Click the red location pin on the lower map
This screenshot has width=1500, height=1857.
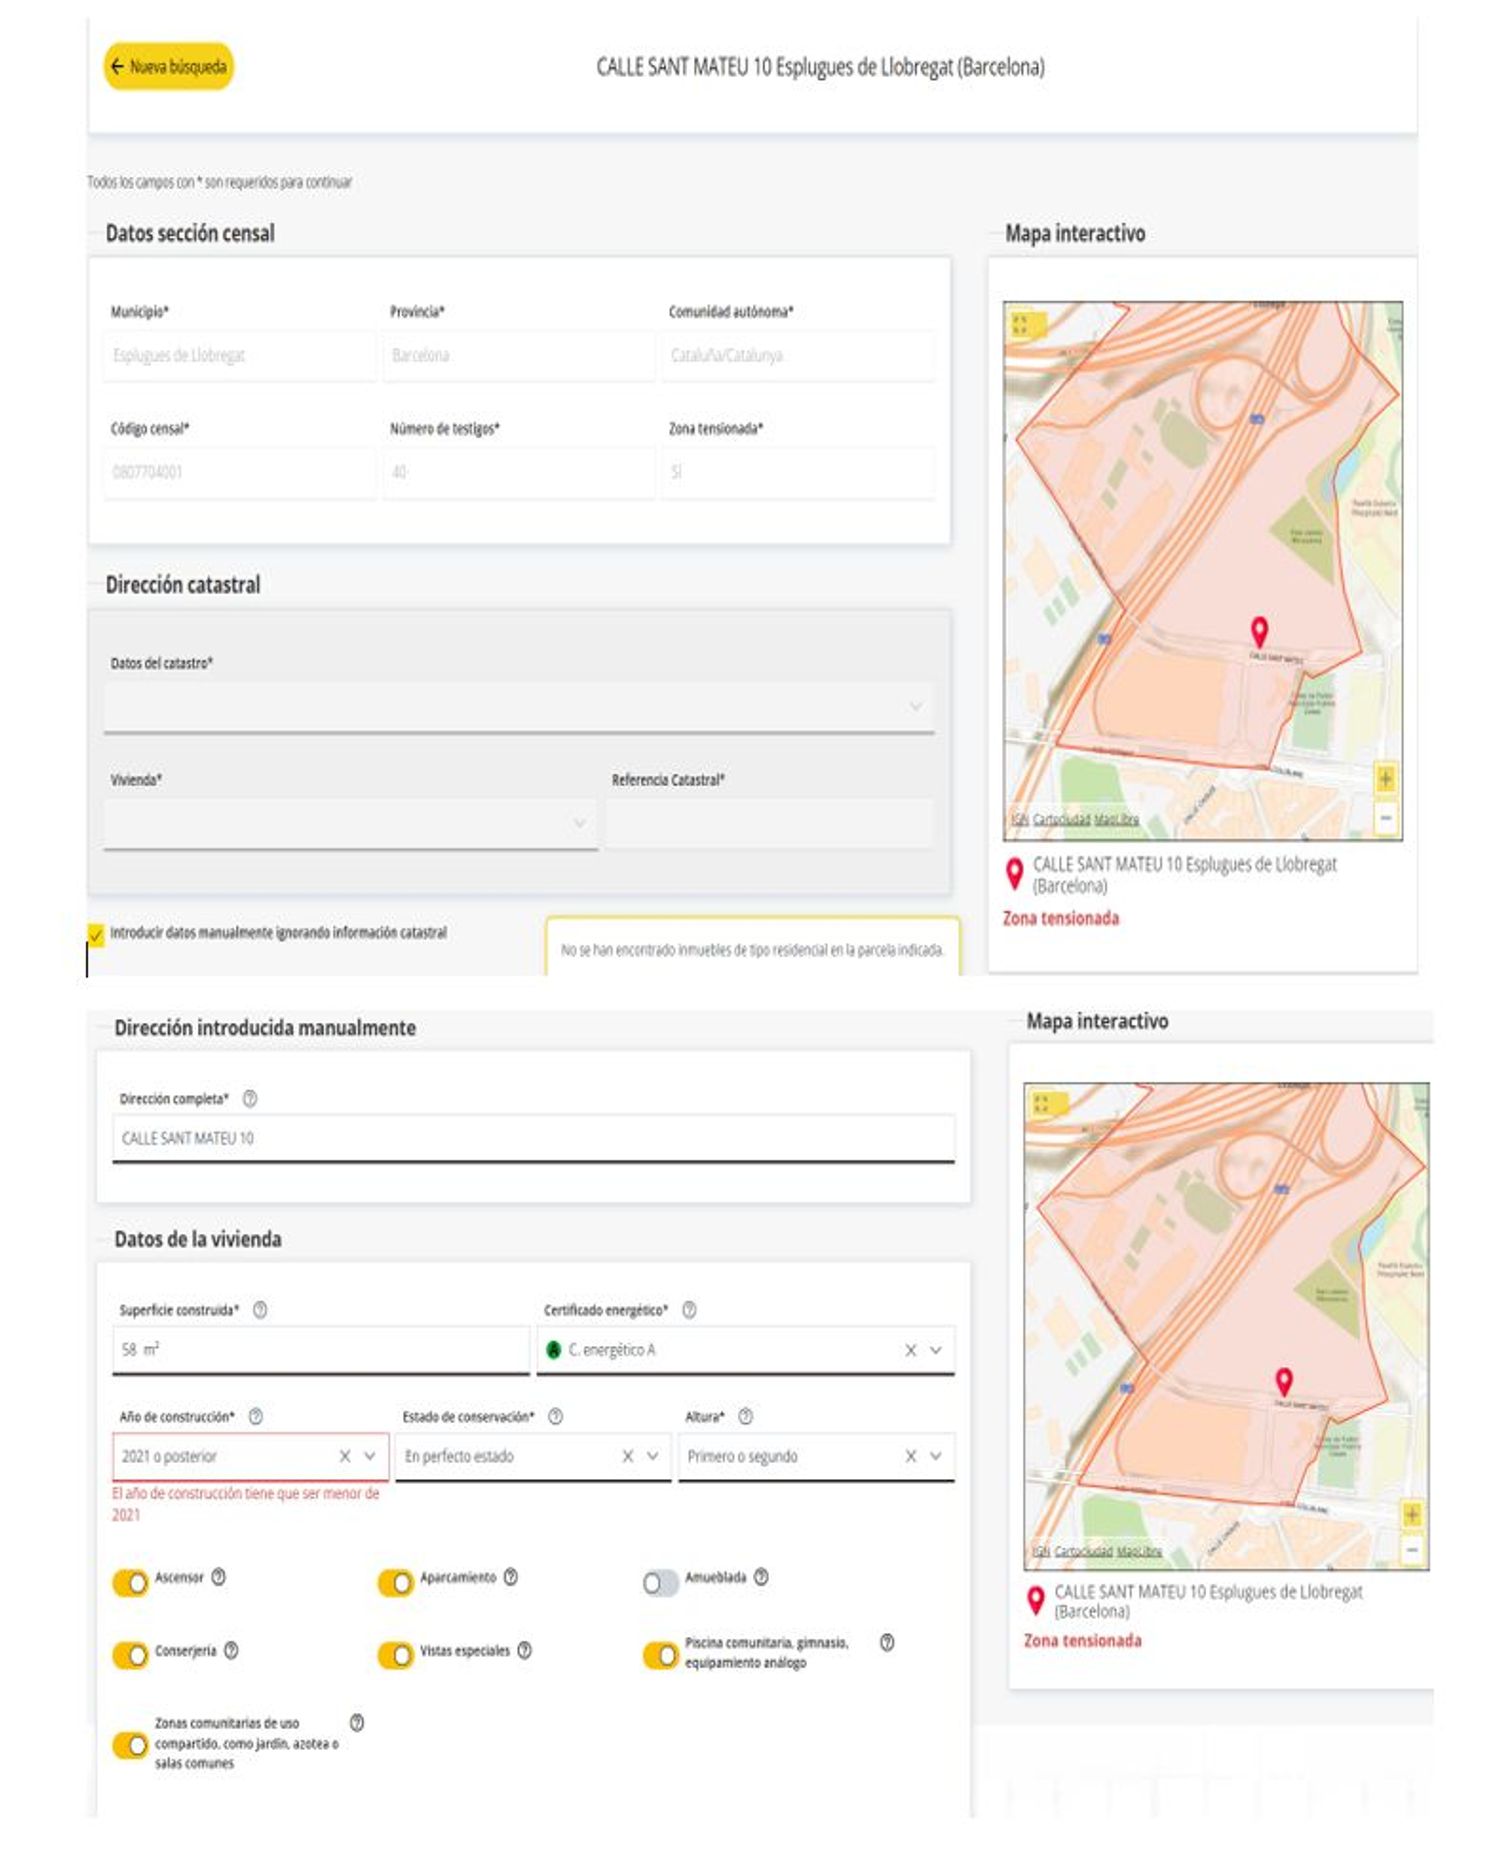[1284, 1382]
